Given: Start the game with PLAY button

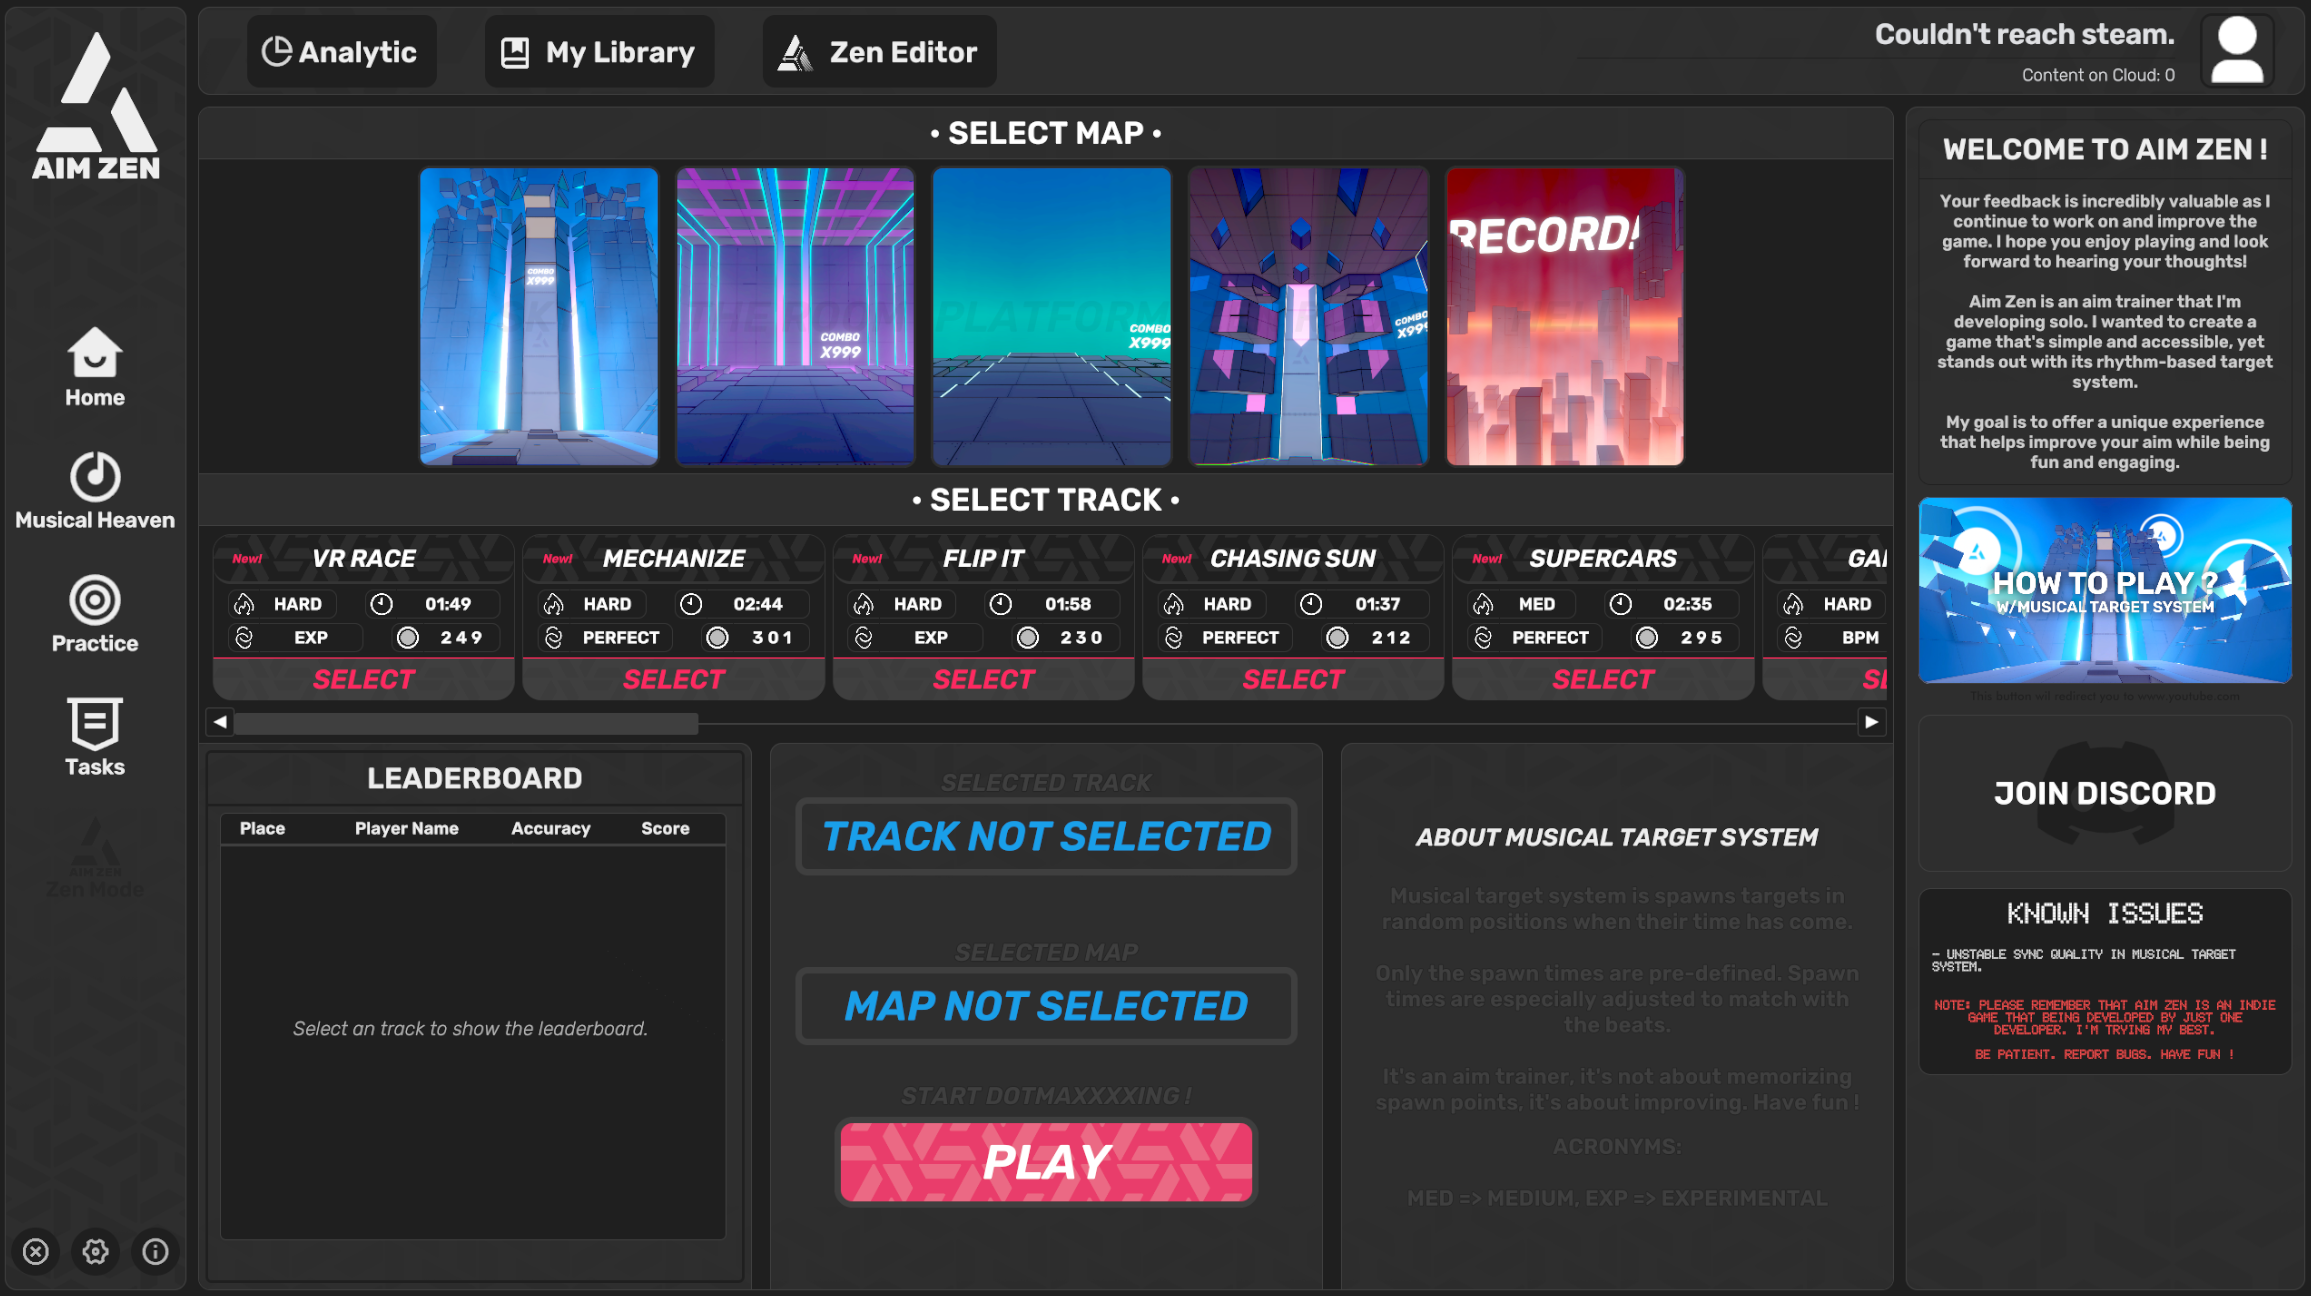Looking at the screenshot, I should pyautogui.click(x=1046, y=1161).
